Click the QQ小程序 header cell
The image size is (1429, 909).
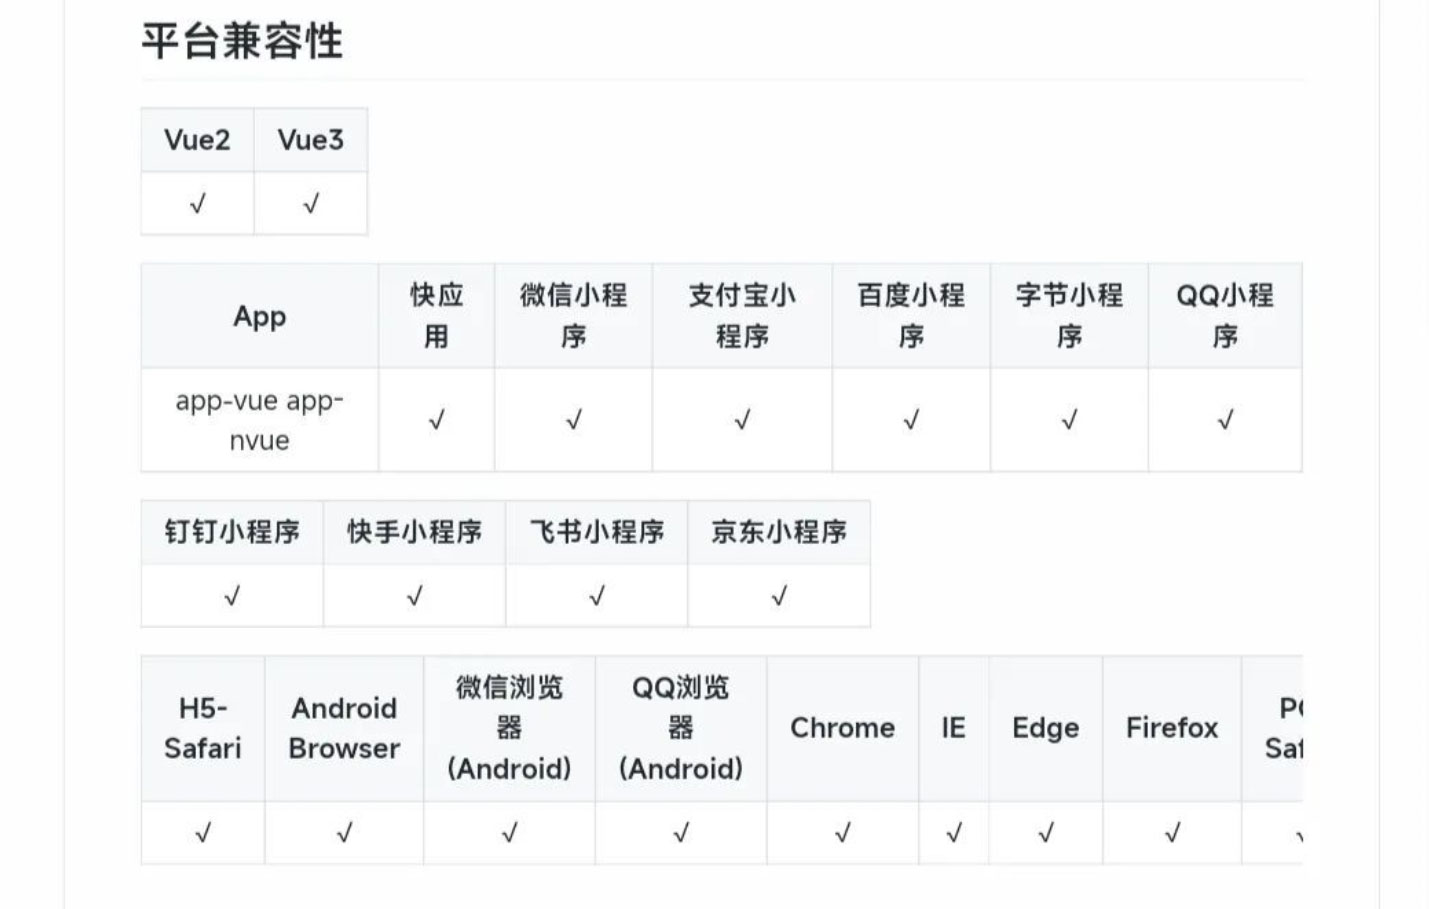[x=1225, y=316]
